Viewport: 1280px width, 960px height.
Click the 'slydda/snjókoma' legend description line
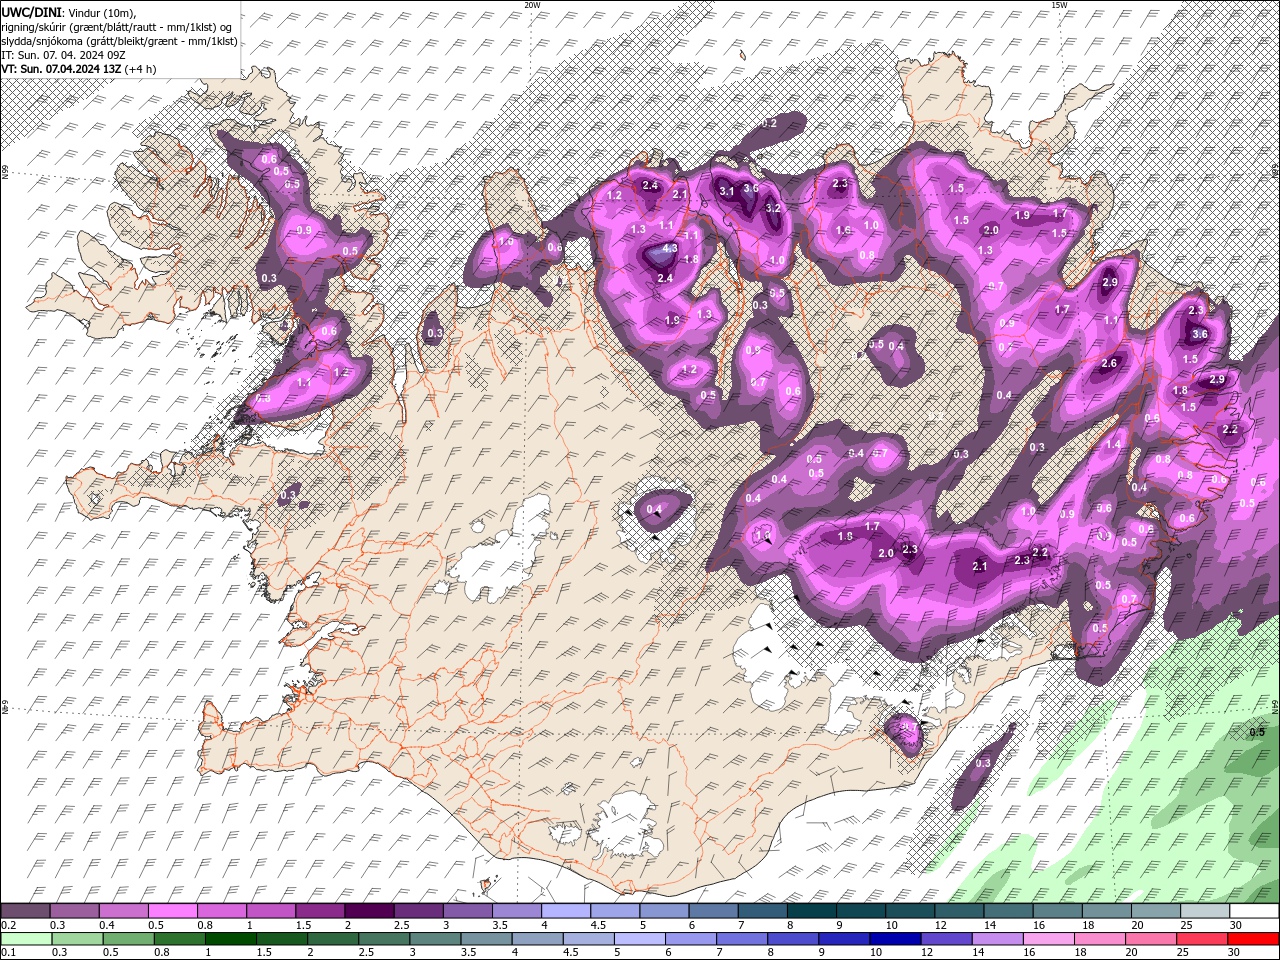119,41
